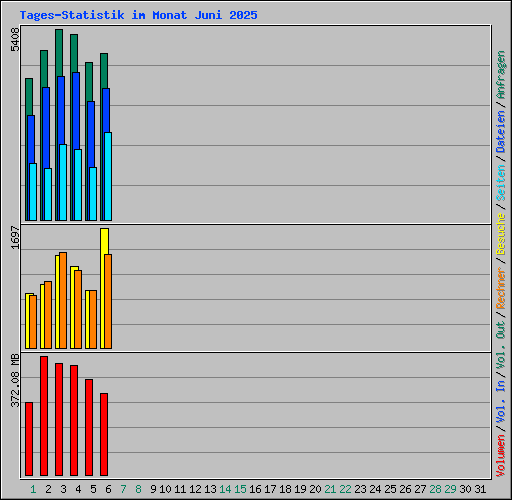The height and width of the screenshot is (500, 512).
Task: Click day 31 on the x-axis
Action: pos(480,489)
